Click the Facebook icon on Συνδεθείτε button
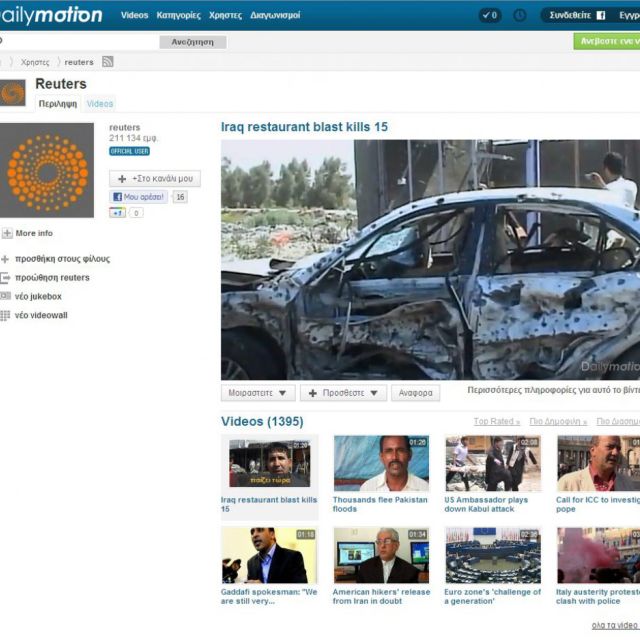 point(601,16)
